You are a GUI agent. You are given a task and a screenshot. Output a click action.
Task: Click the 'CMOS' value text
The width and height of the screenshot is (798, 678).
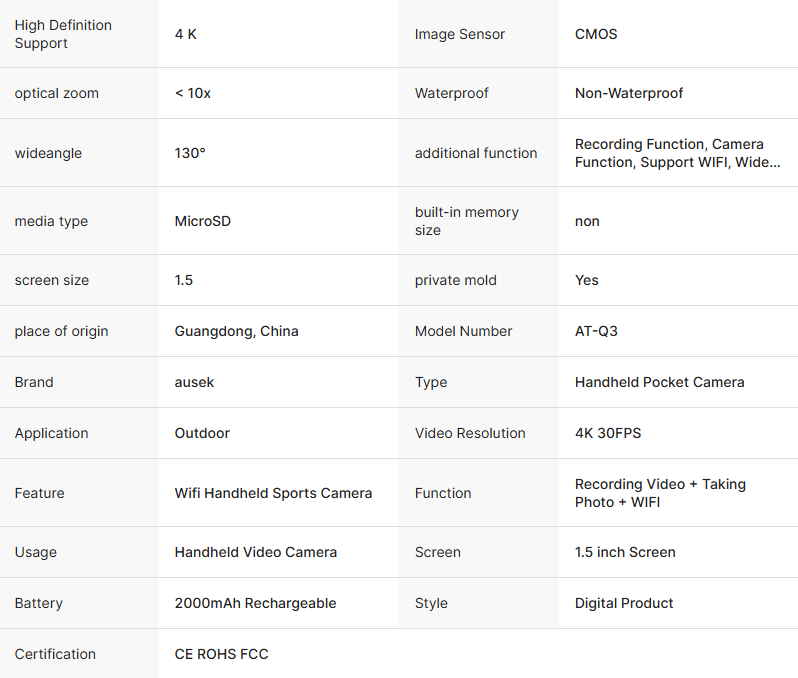tap(596, 34)
